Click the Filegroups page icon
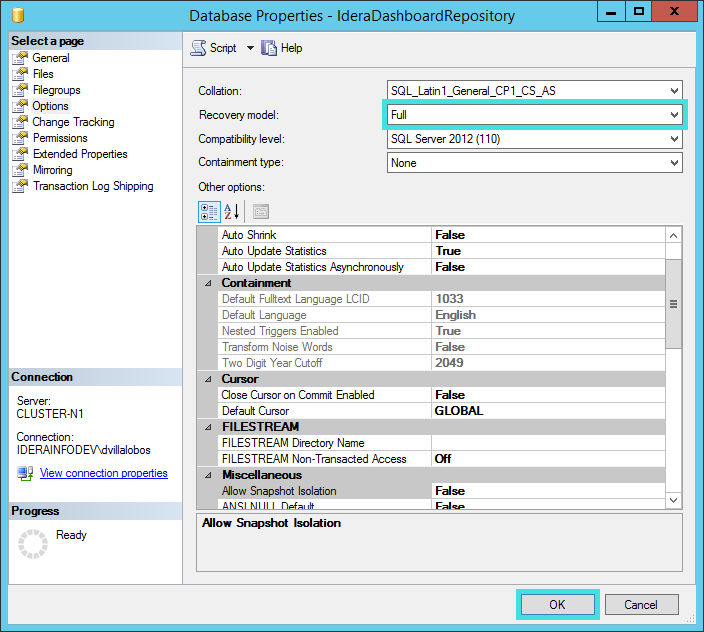 click(20, 90)
